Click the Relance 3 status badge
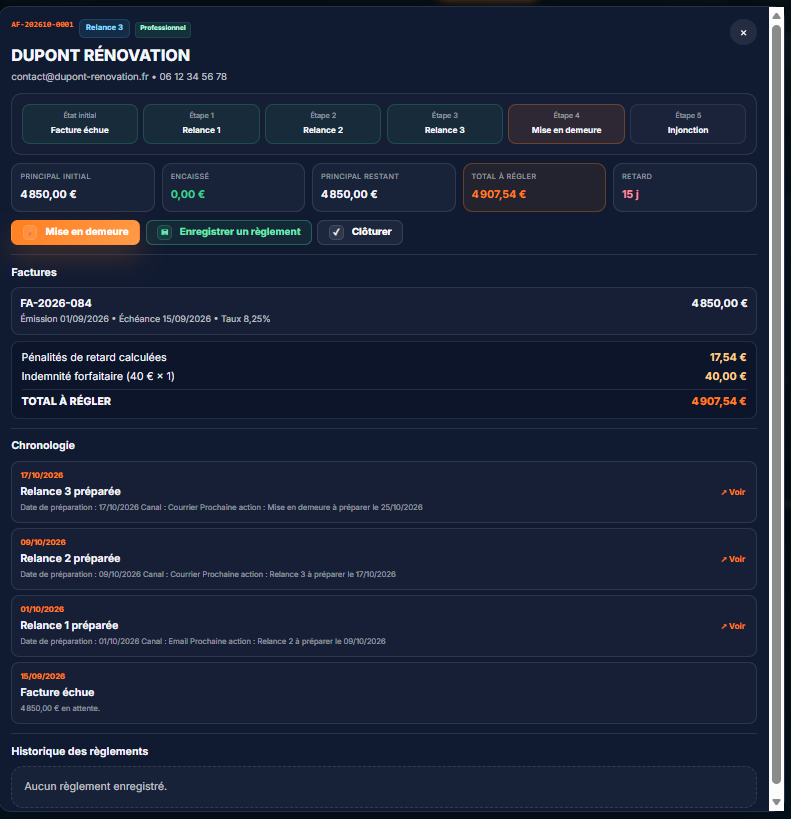The height and width of the screenshot is (819, 791). [104, 28]
